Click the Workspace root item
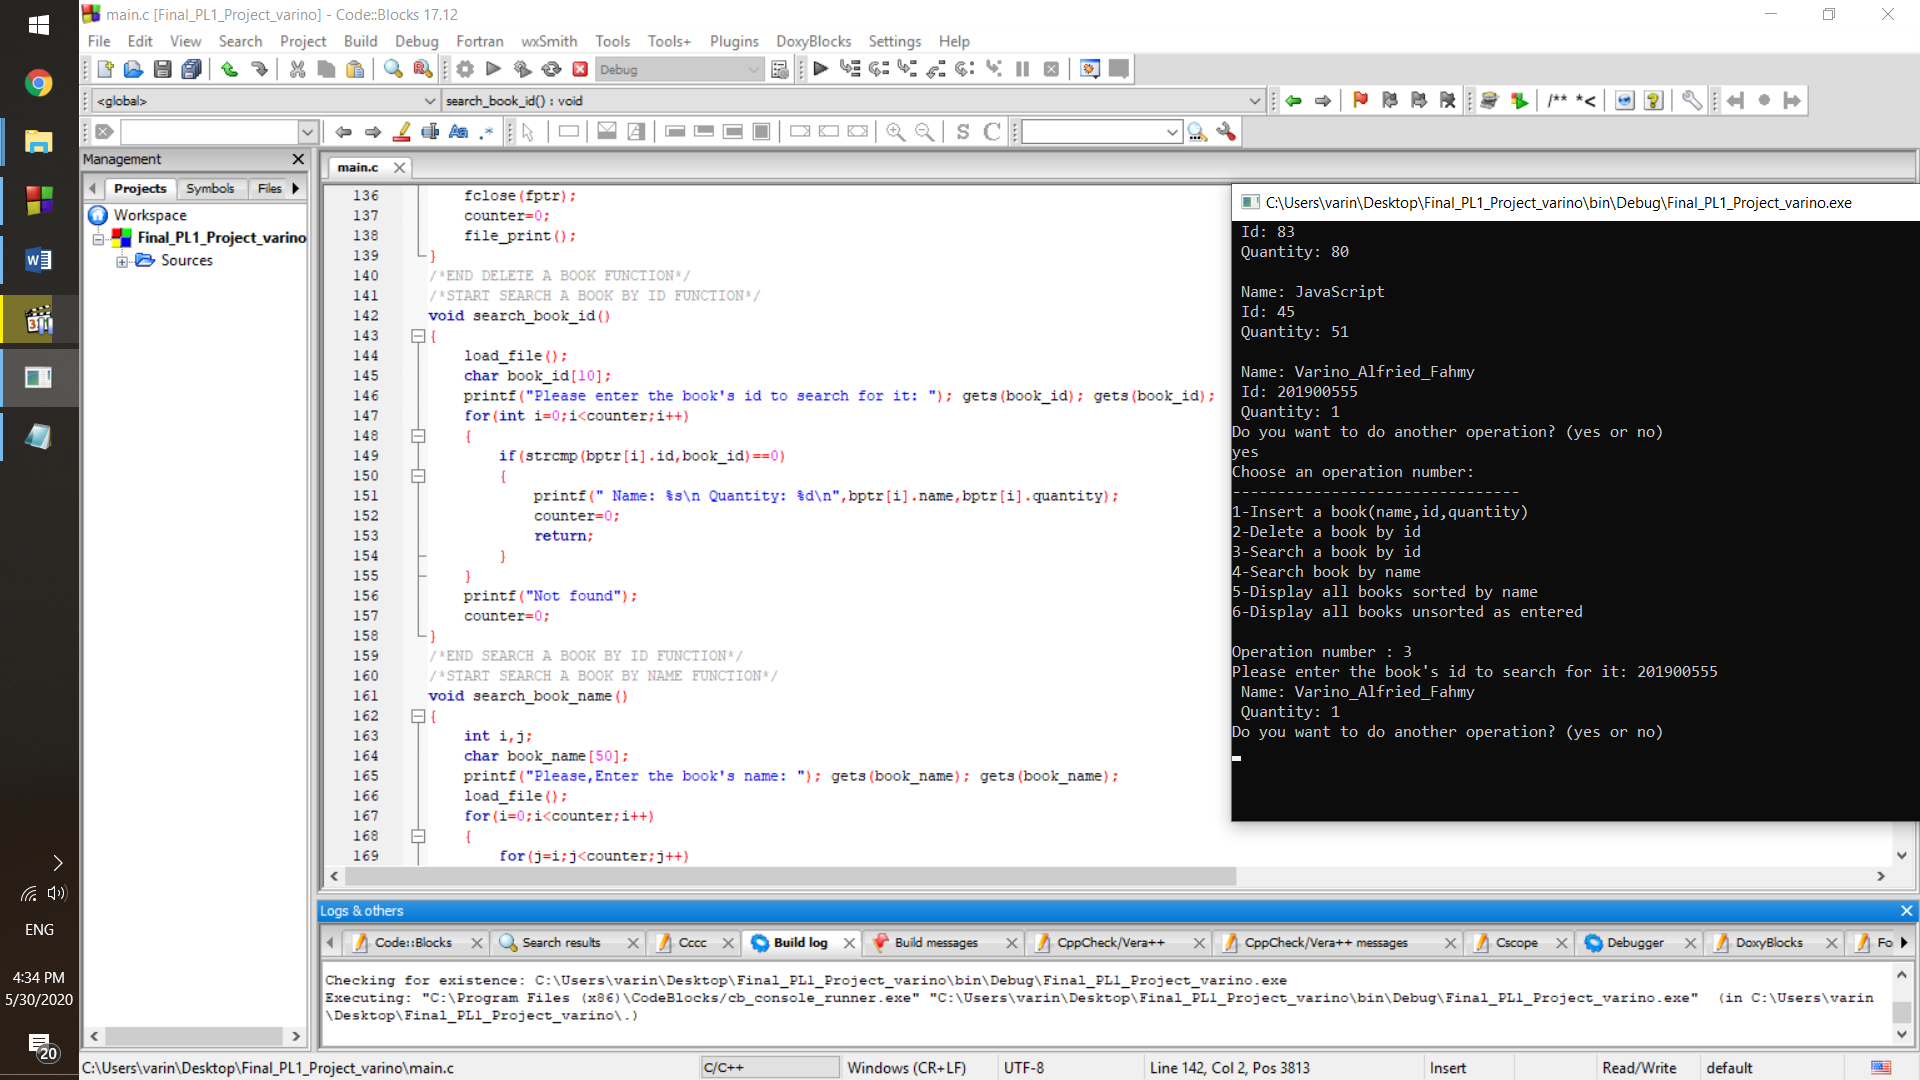The image size is (1920, 1080). pos(150,215)
